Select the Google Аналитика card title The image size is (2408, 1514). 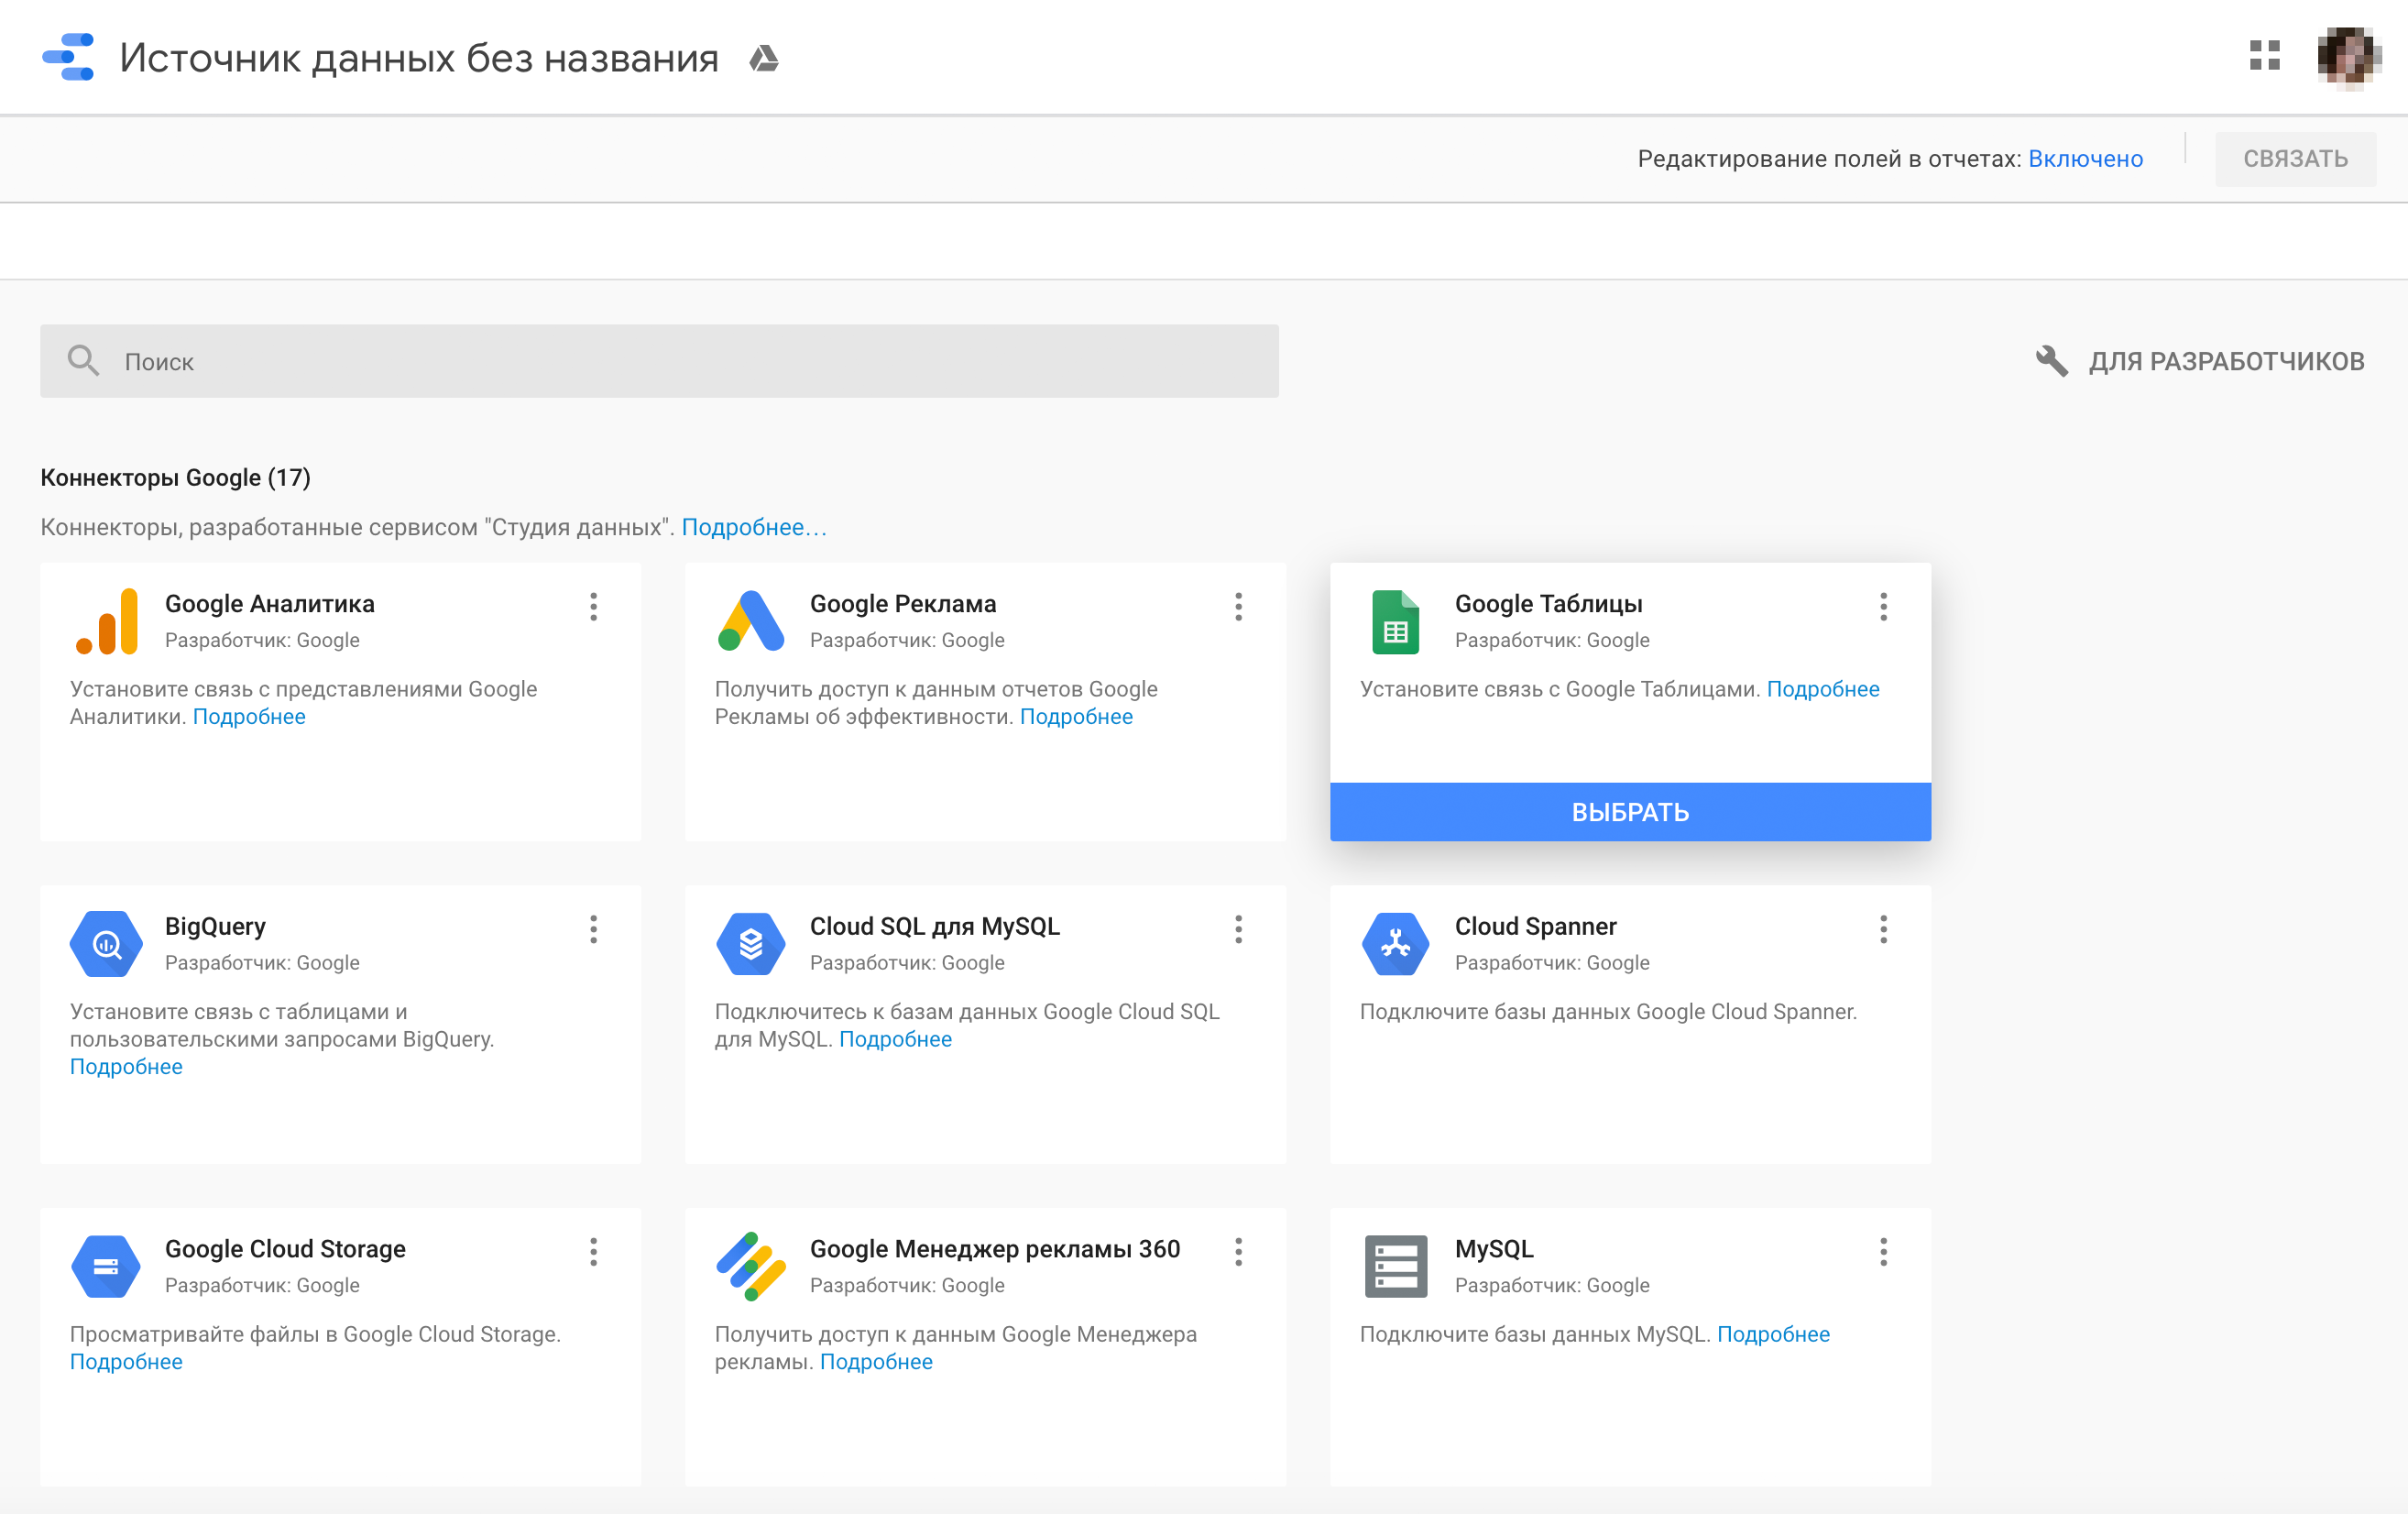(270, 604)
